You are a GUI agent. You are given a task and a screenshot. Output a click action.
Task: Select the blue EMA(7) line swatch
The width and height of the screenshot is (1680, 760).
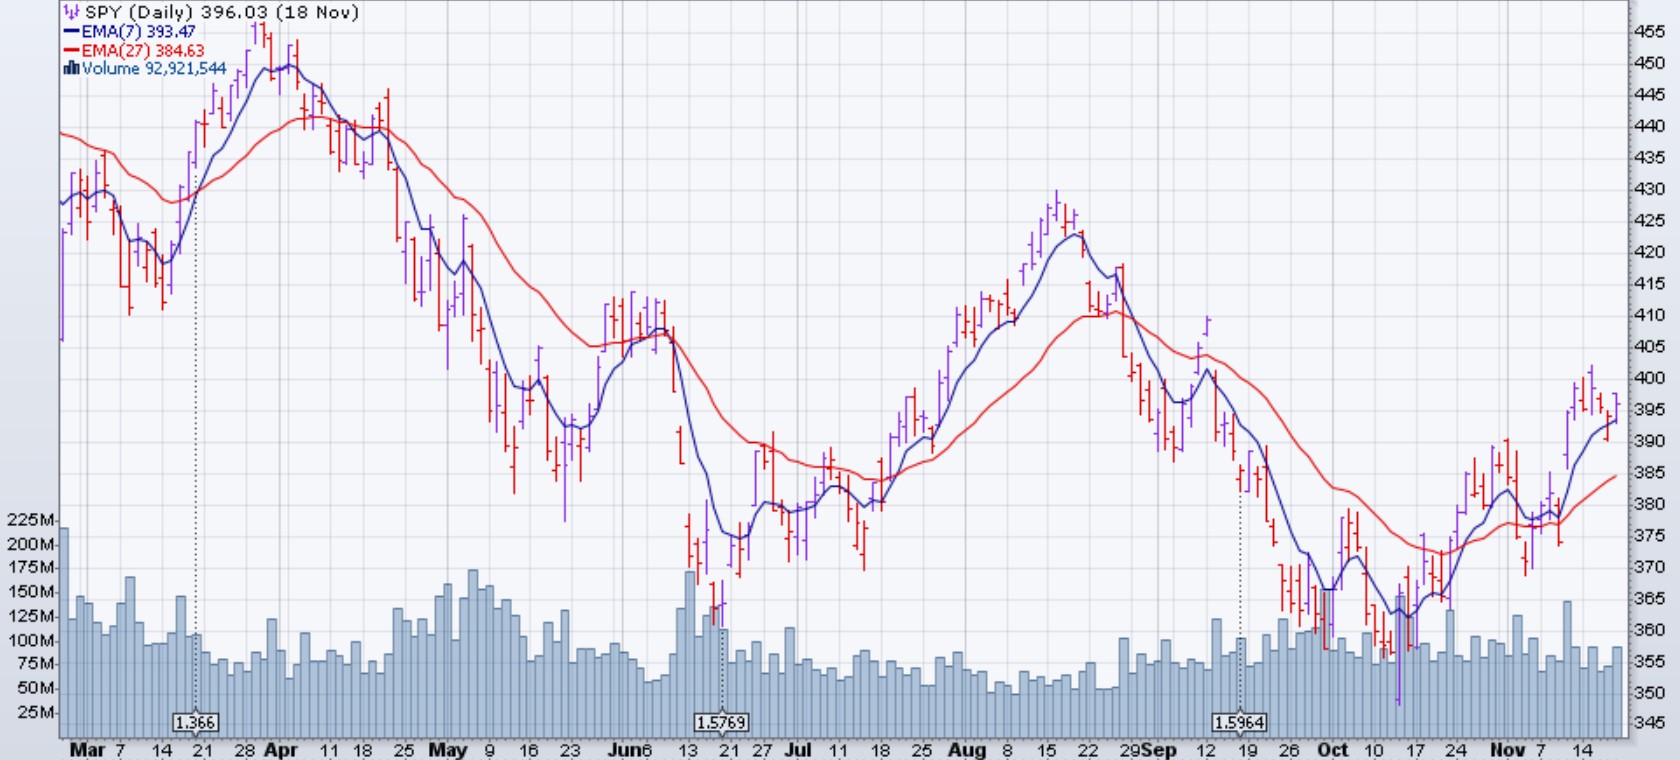(71, 32)
